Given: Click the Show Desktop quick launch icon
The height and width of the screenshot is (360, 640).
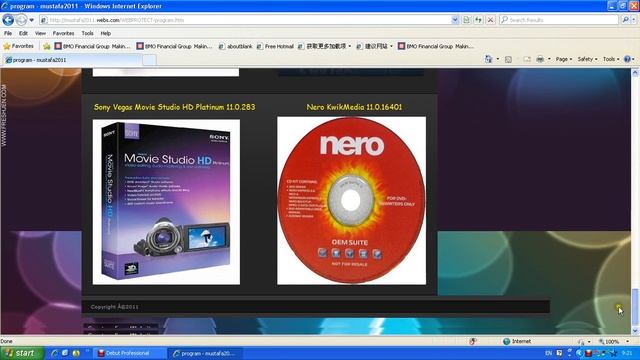Looking at the screenshot, I should tap(65, 353).
